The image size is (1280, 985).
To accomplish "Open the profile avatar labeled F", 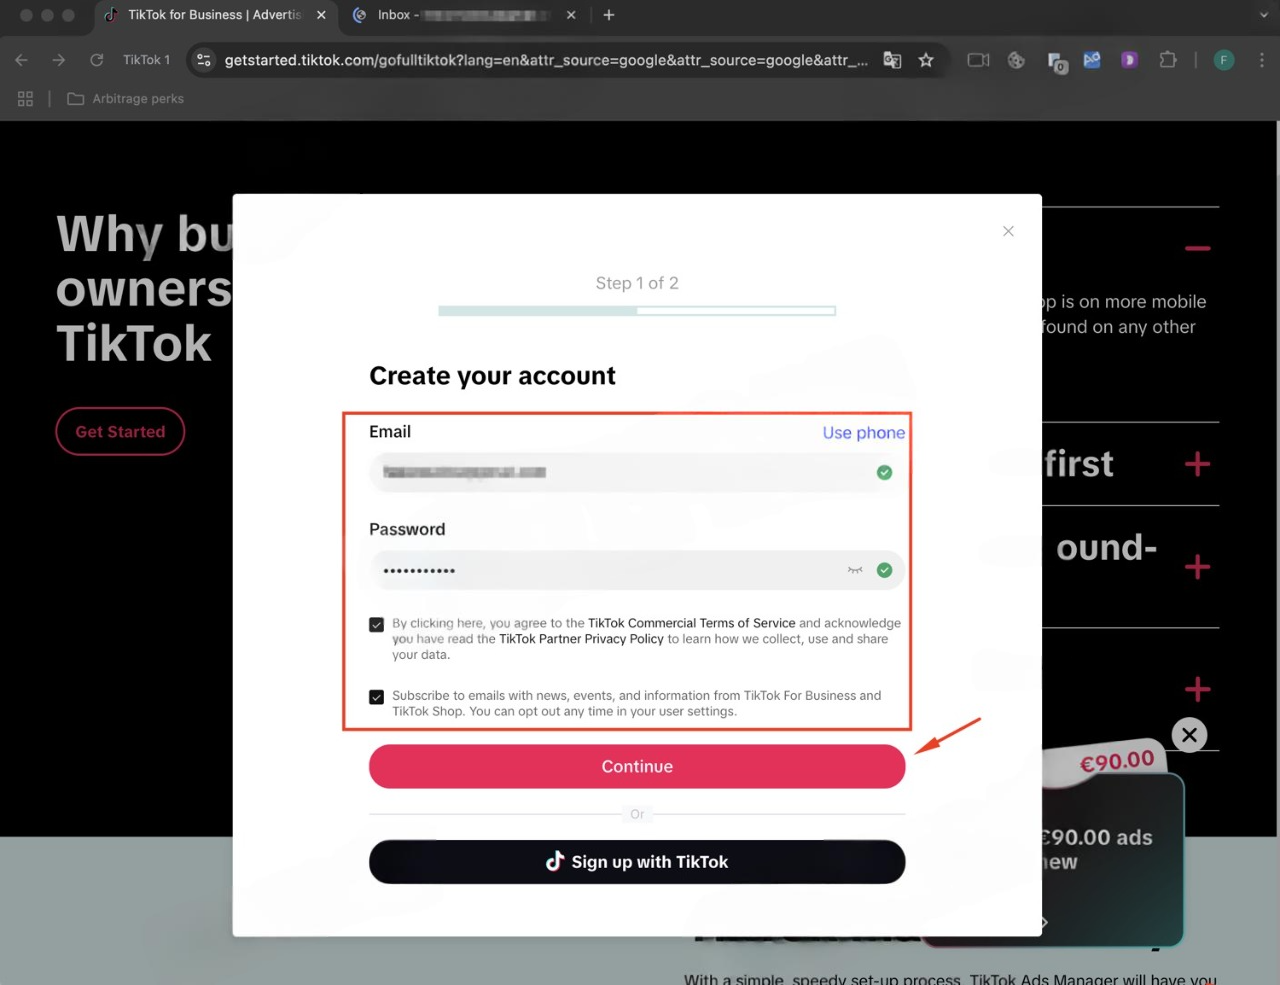I will click(1223, 60).
